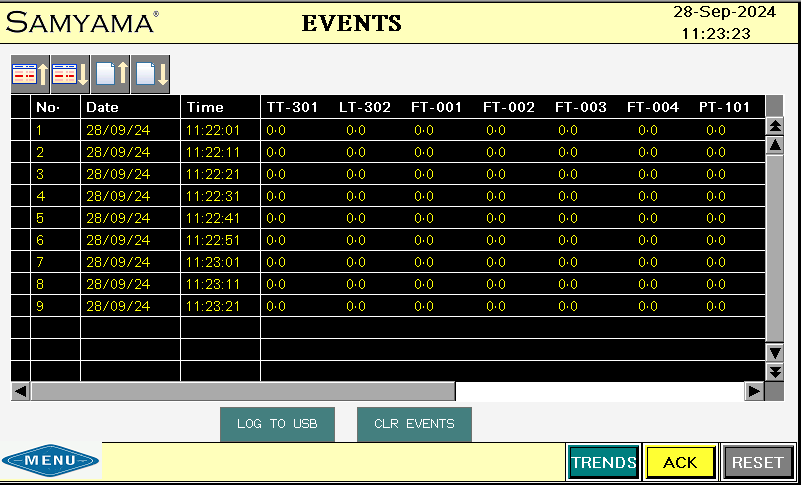Click the scroll down one row icon
Viewport: 801px width, 485px height.
(x=70, y=74)
